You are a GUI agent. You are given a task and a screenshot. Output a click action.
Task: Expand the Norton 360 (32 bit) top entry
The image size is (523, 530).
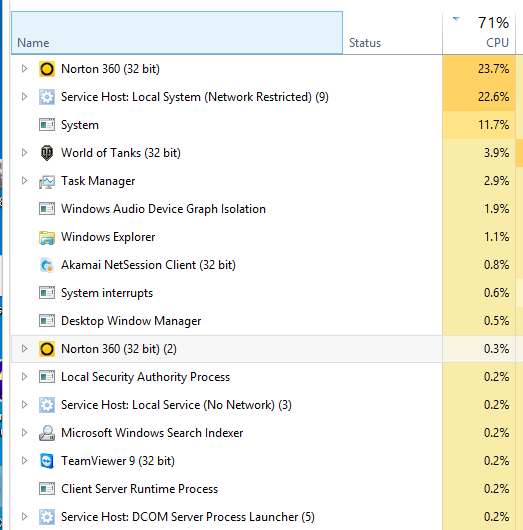[x=24, y=69]
